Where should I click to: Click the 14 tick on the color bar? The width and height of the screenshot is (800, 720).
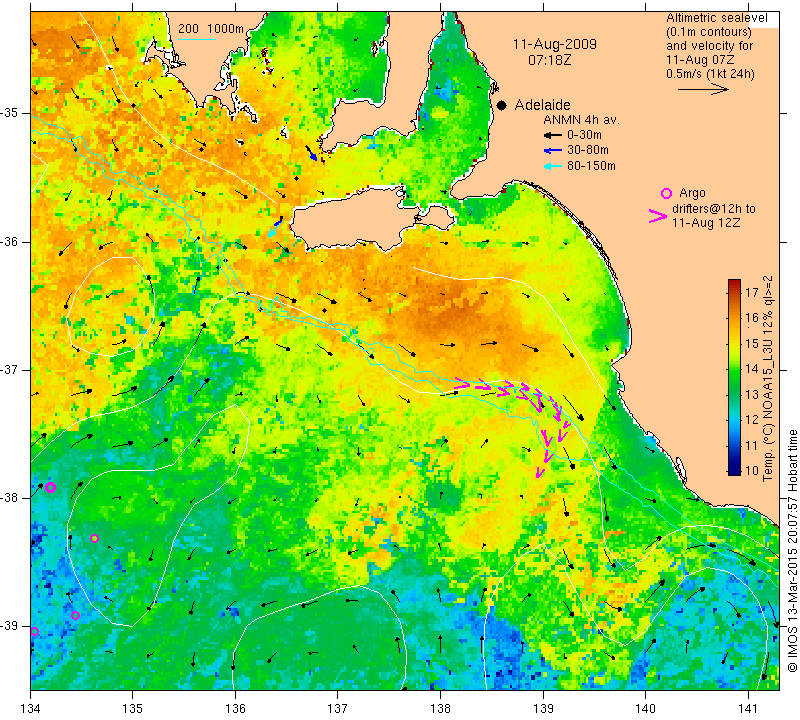752,369
